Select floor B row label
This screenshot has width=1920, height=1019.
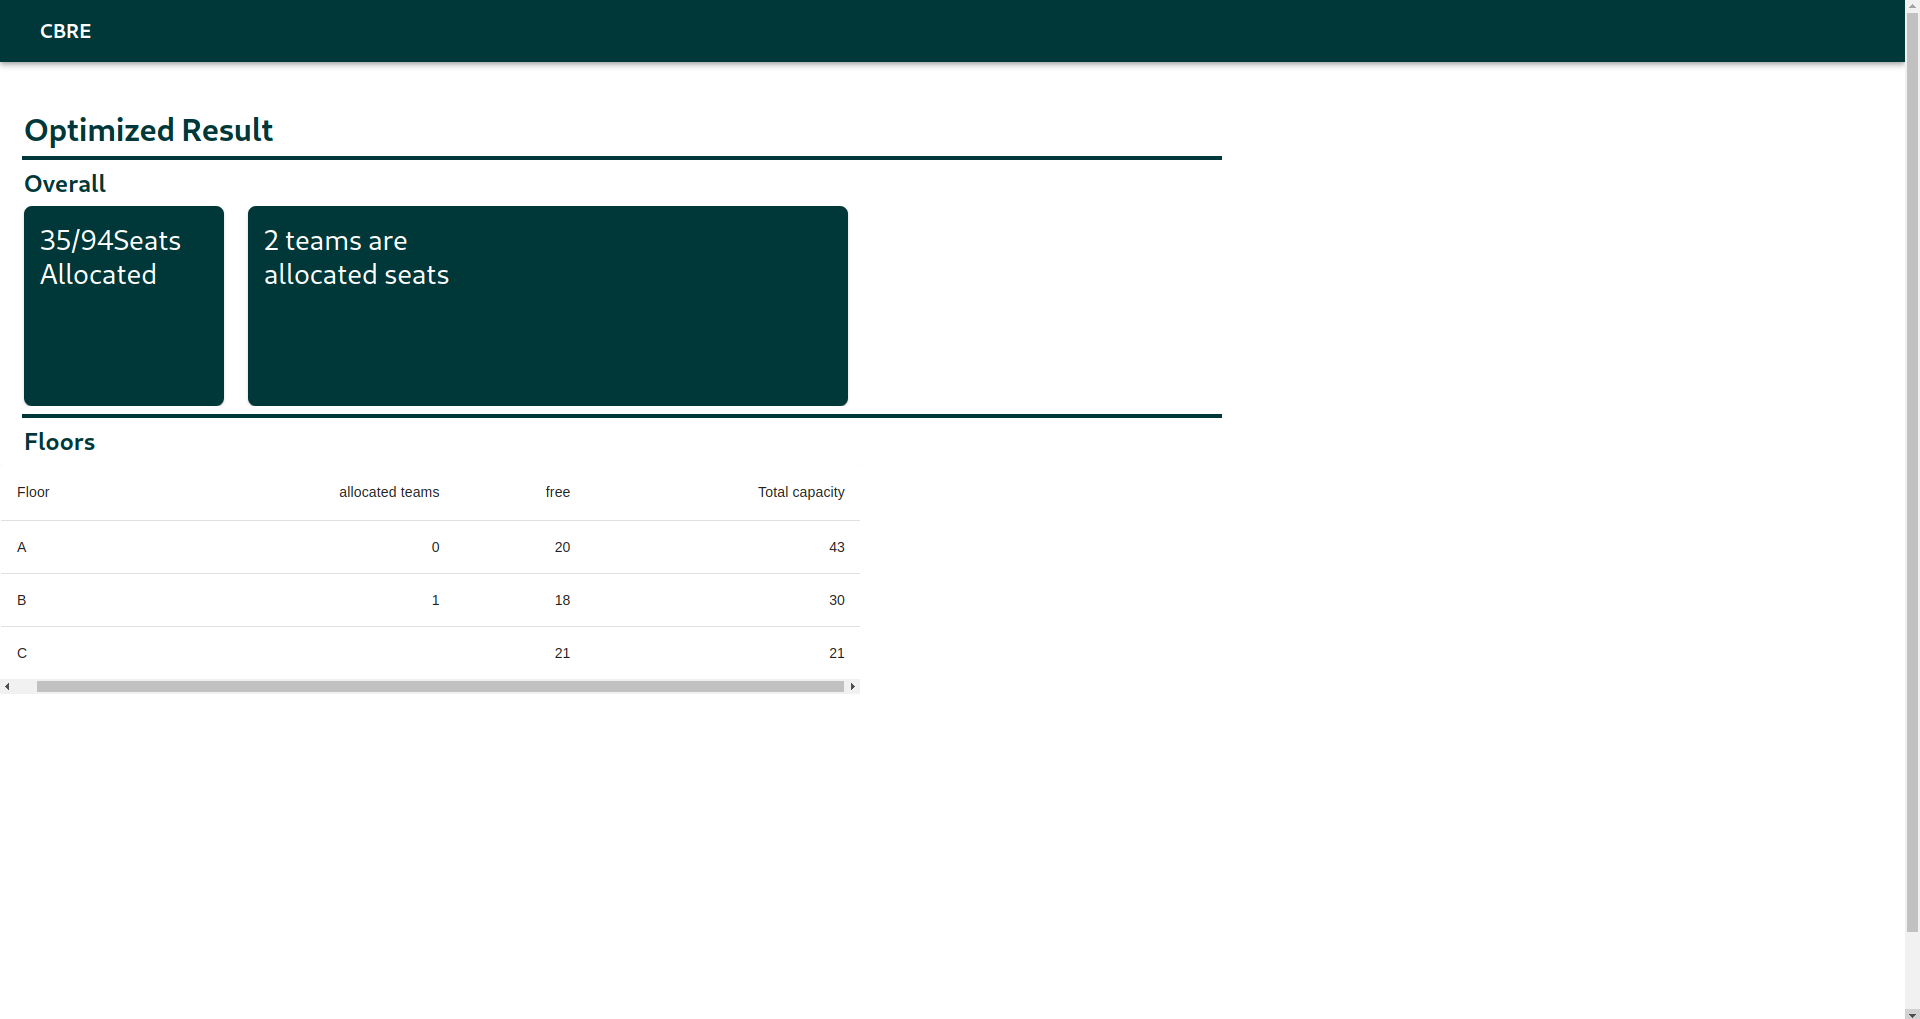tap(22, 600)
